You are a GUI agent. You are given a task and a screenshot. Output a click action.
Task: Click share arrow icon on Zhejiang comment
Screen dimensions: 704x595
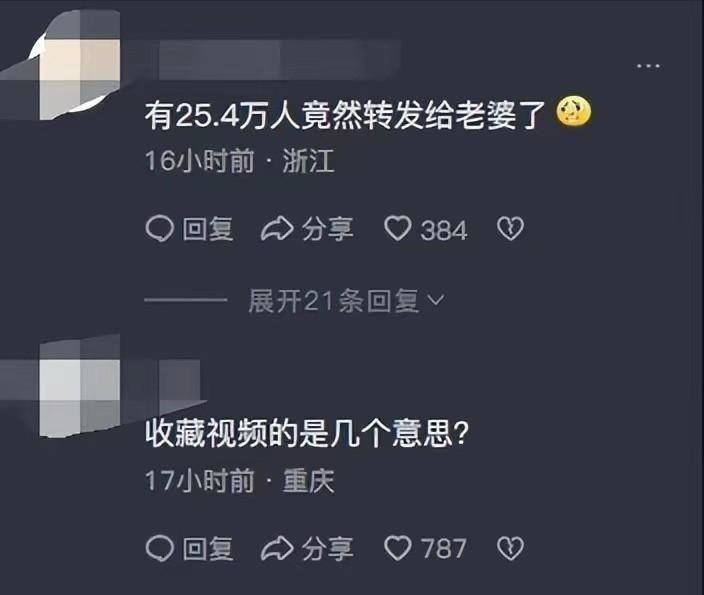click(x=277, y=229)
